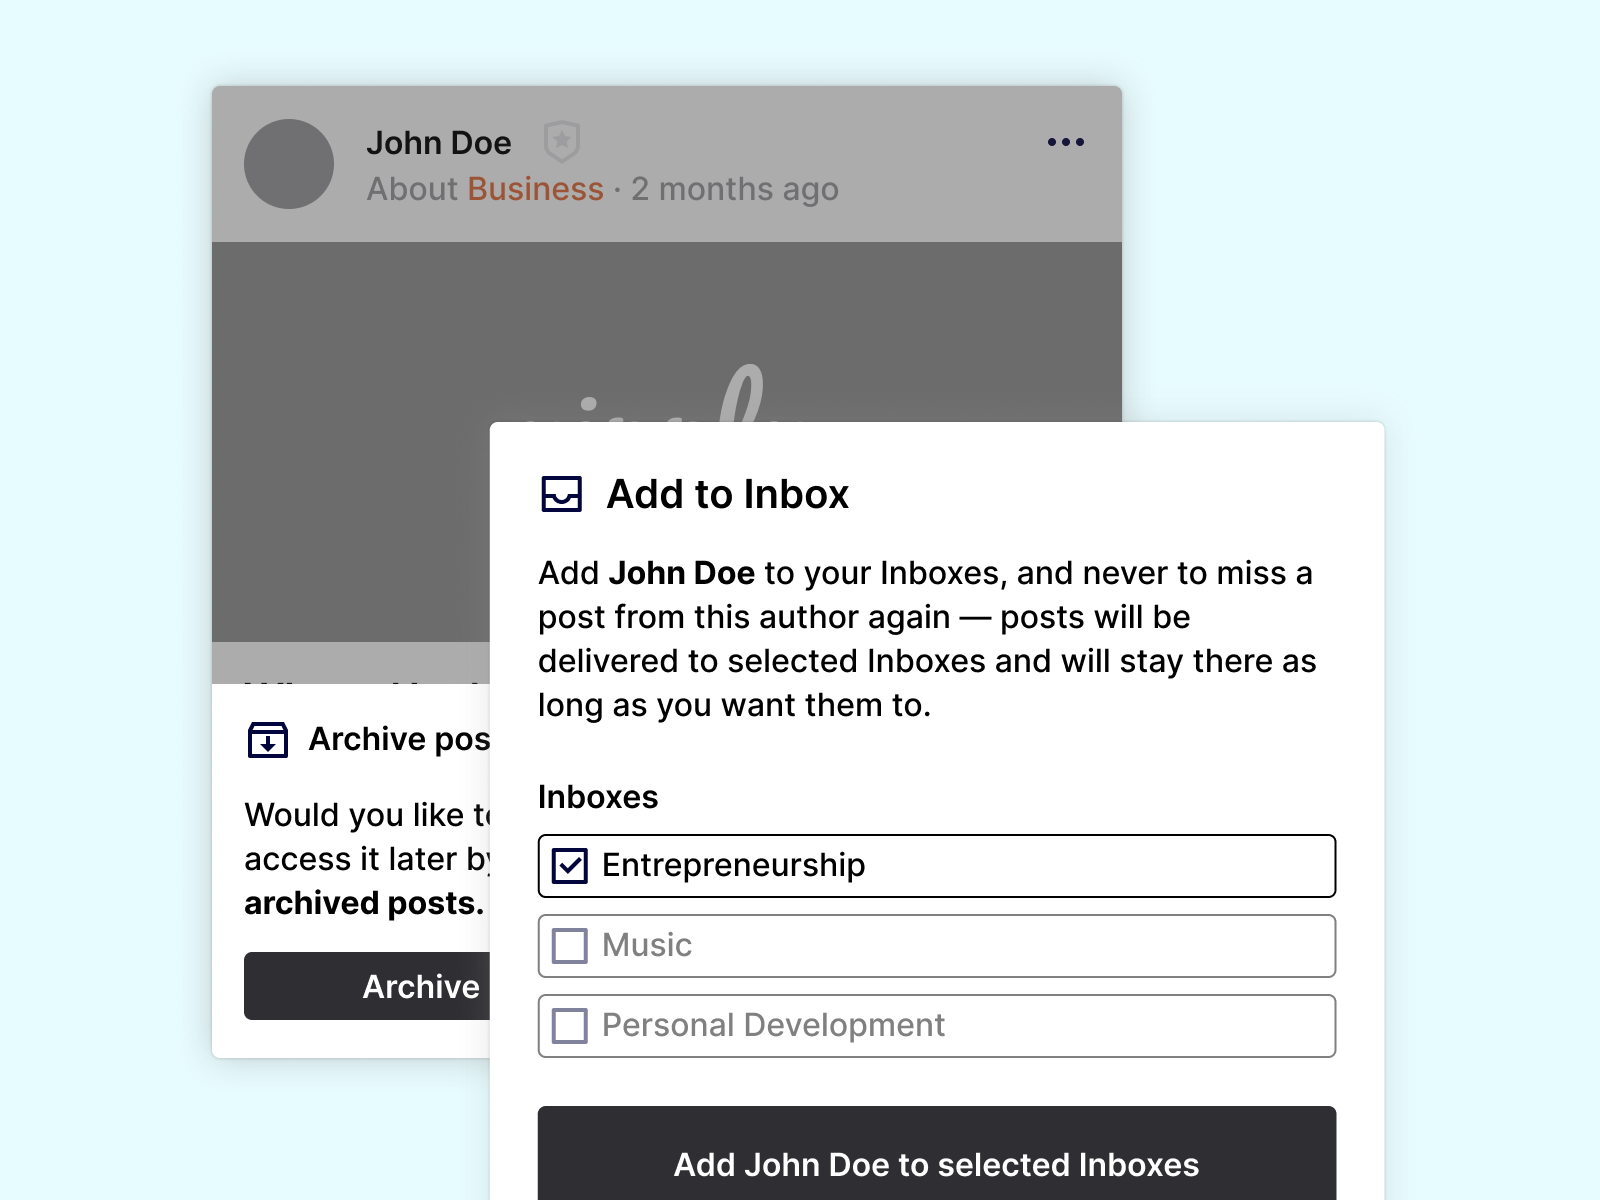Click the John Doe author name in post header
1600x1200 pixels.
point(439,143)
